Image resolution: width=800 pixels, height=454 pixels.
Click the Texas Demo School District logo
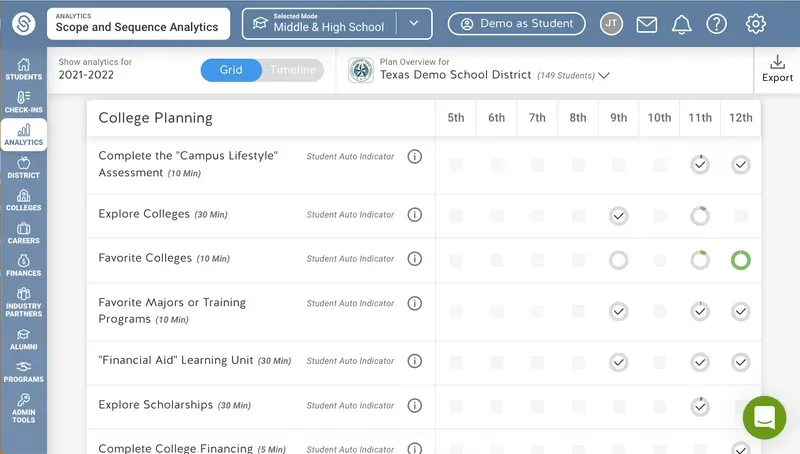(361, 70)
